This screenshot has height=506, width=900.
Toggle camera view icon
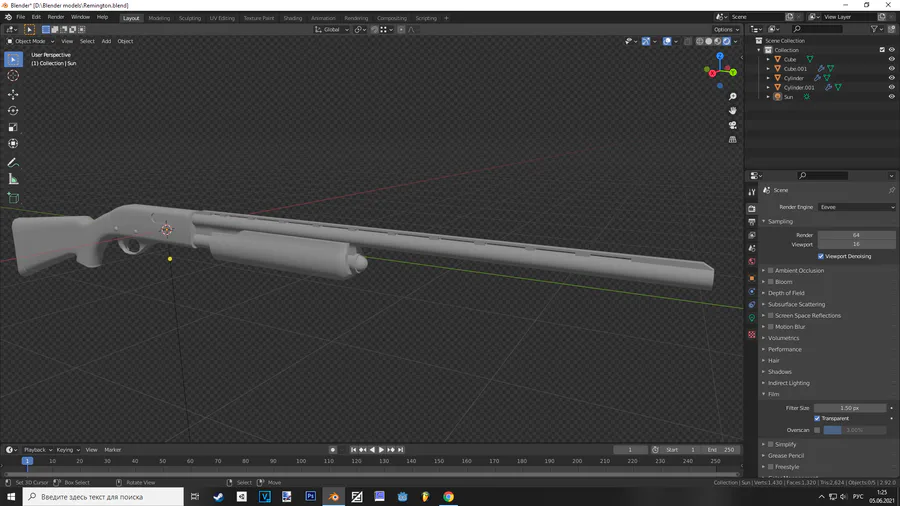pos(732,125)
